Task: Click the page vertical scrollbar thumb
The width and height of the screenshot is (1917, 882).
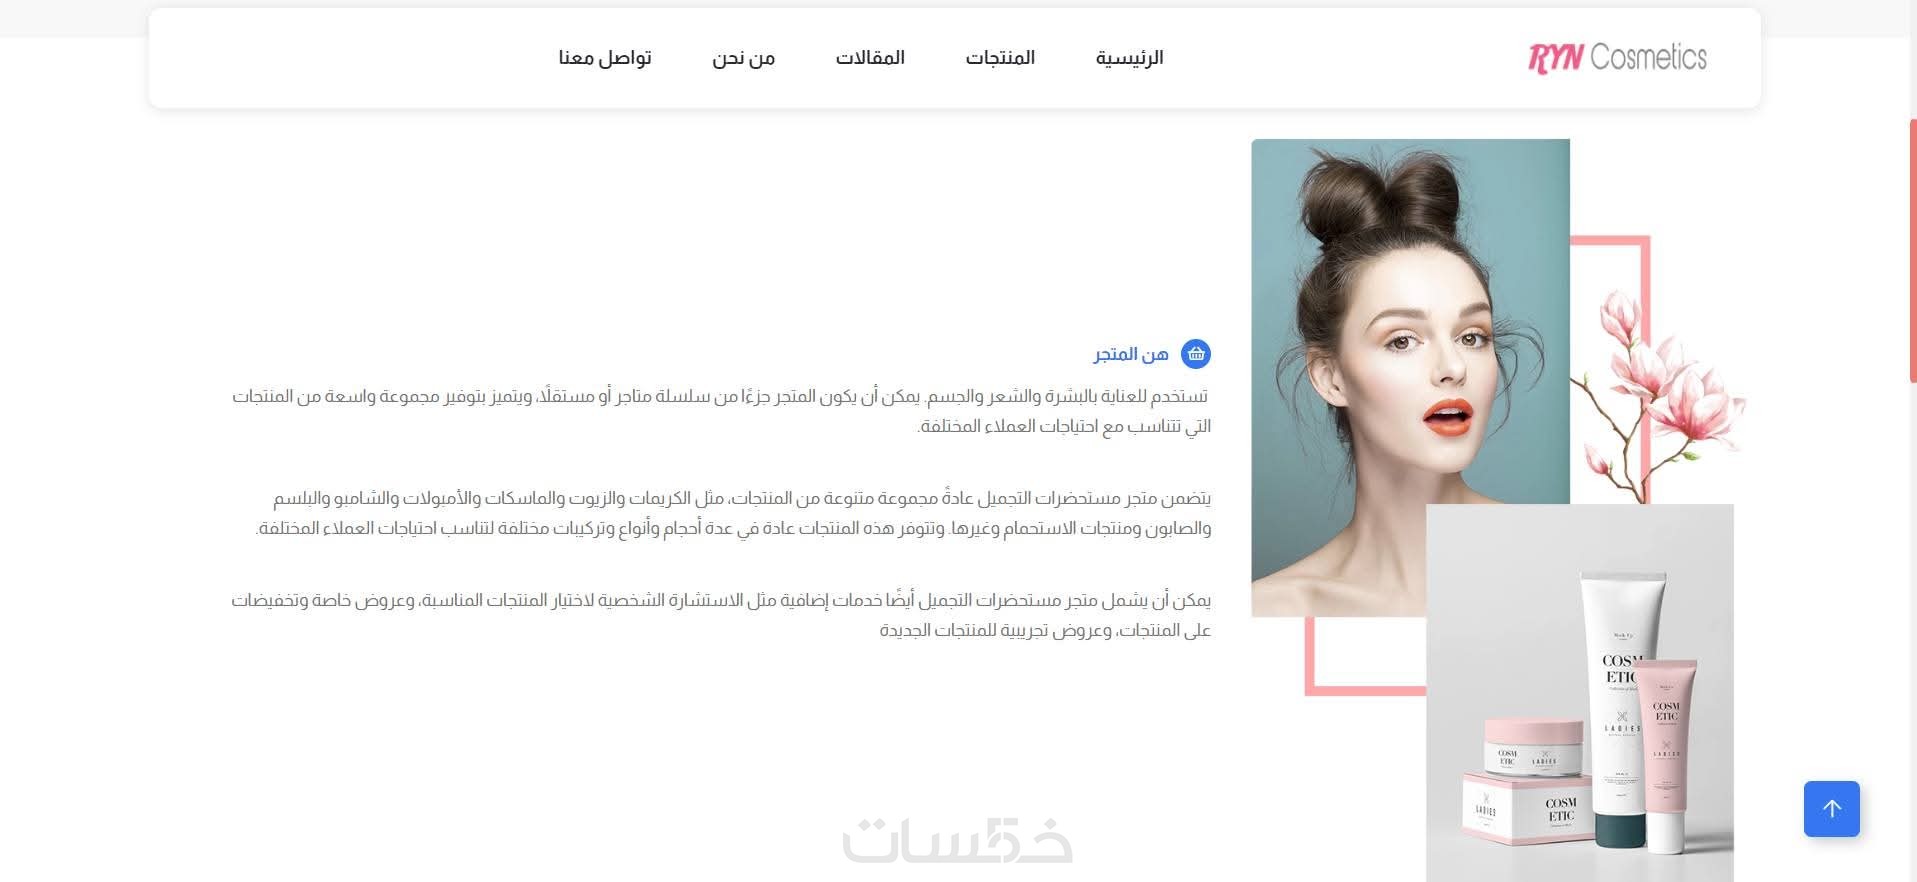Action: click(x=1912, y=250)
